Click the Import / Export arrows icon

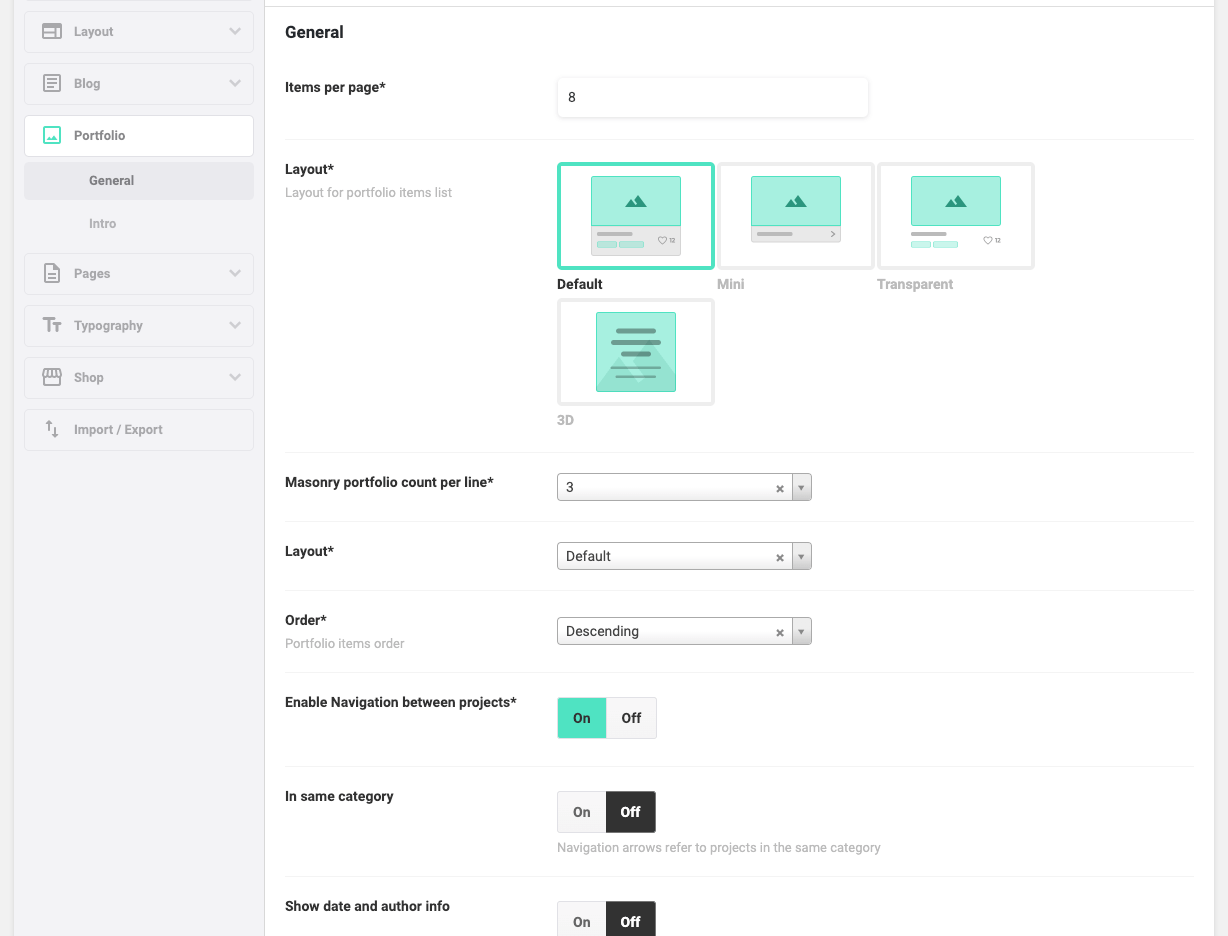tap(52, 429)
